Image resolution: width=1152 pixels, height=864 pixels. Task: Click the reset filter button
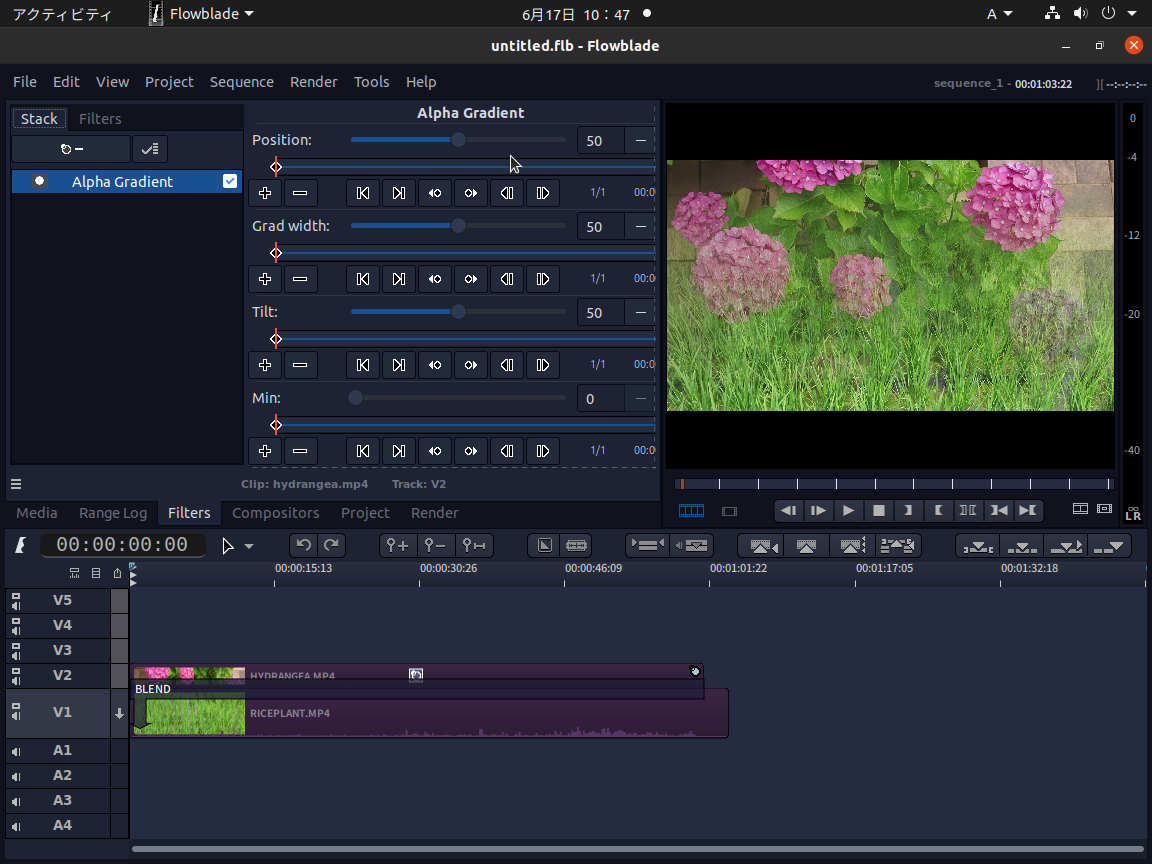(x=70, y=148)
